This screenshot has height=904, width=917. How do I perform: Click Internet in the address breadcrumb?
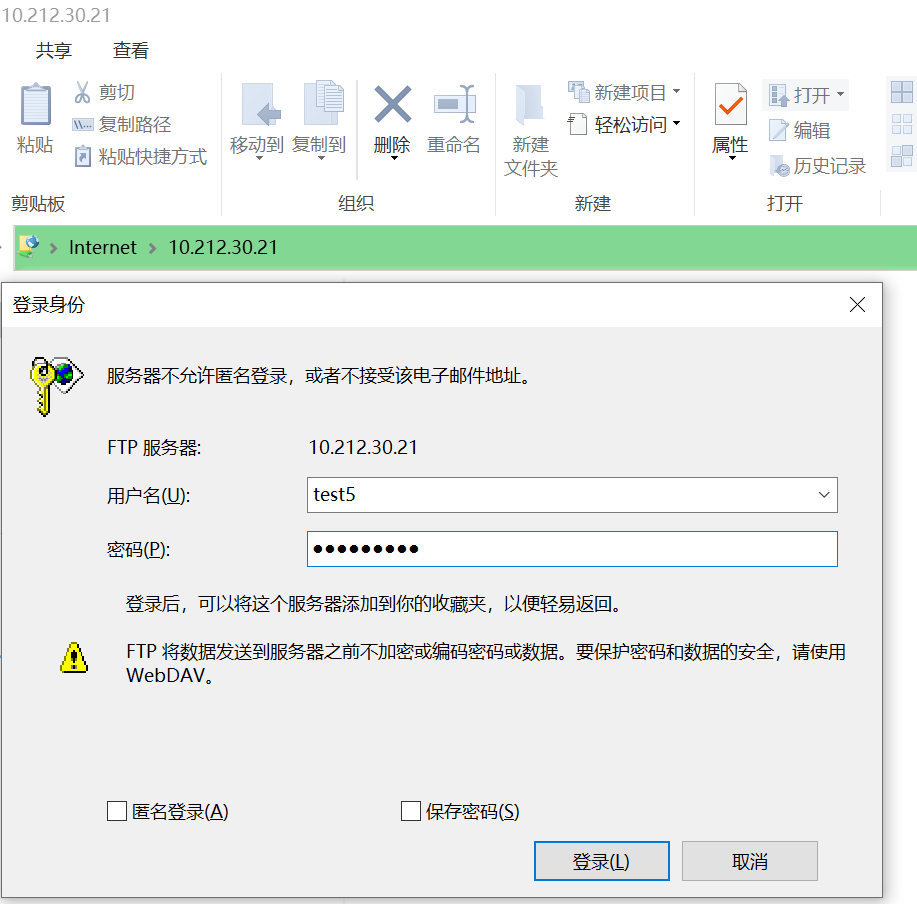[x=102, y=247]
